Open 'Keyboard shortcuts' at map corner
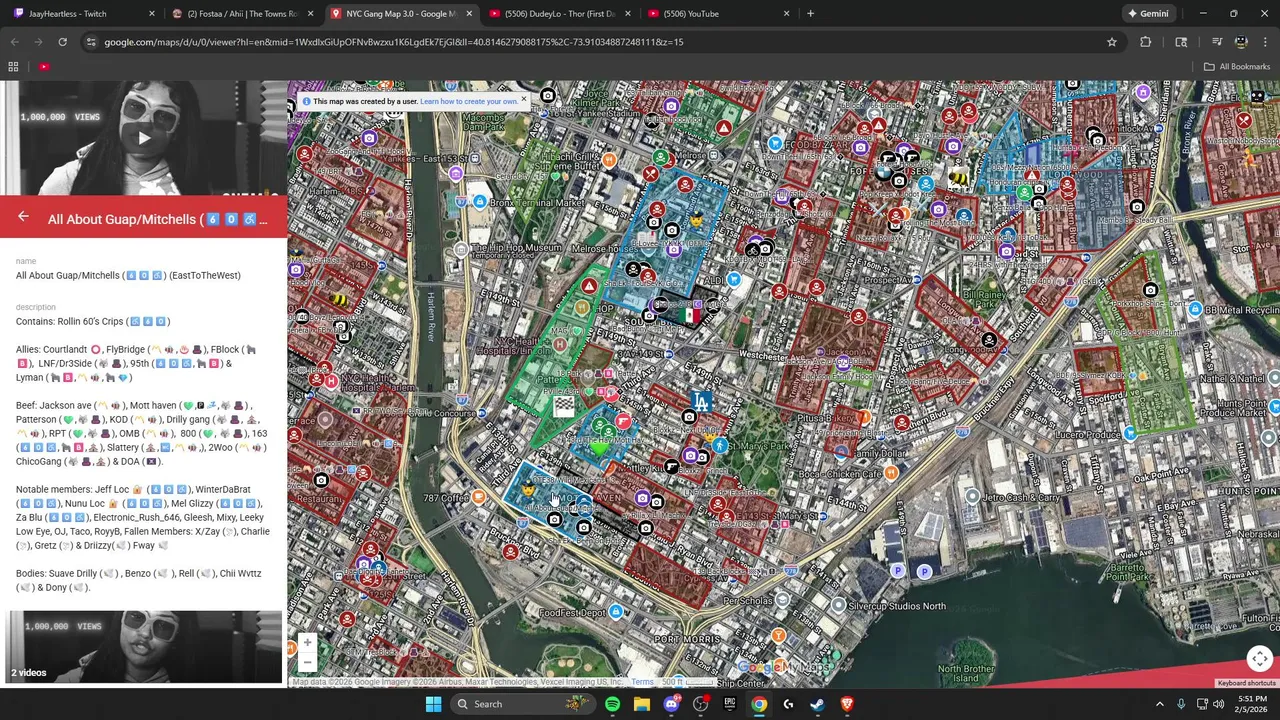The width and height of the screenshot is (1280, 720). [x=1246, y=683]
